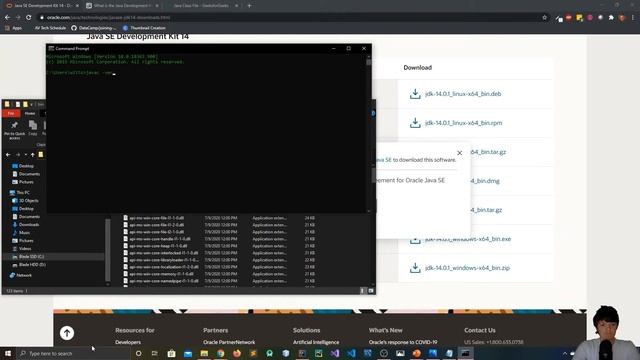Open the Apps bookmarks shortcut

click(x=13, y=28)
